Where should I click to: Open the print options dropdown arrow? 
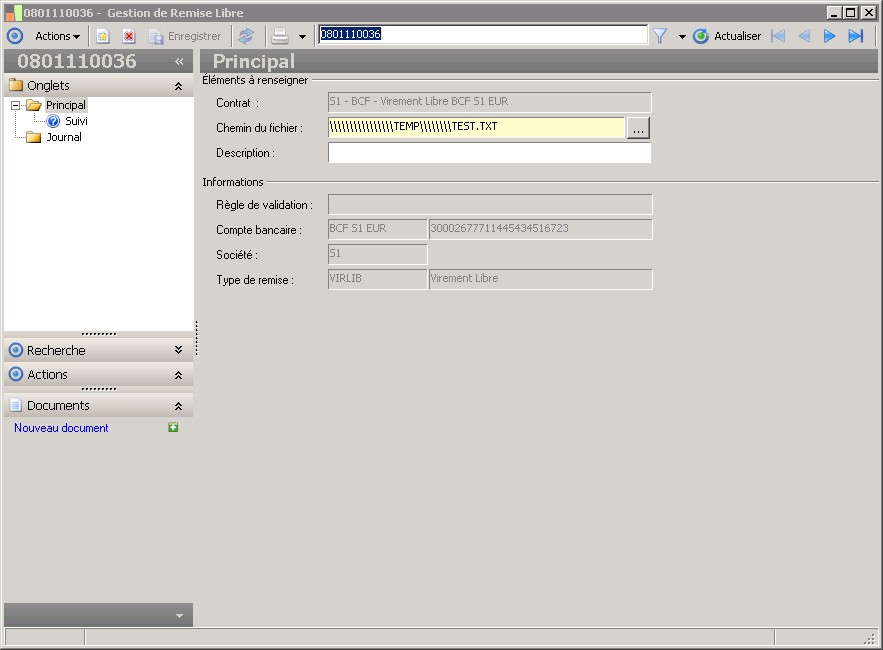[302, 37]
